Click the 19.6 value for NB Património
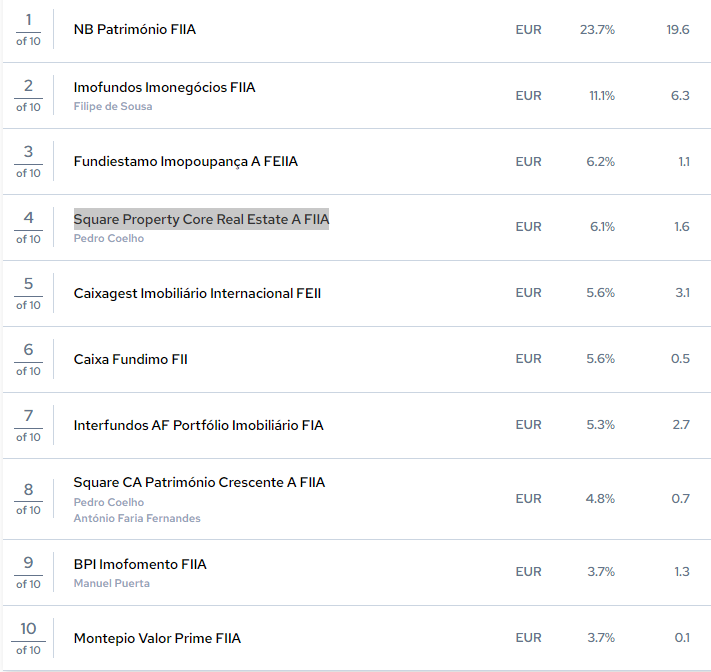The width and height of the screenshot is (711, 672). click(678, 30)
